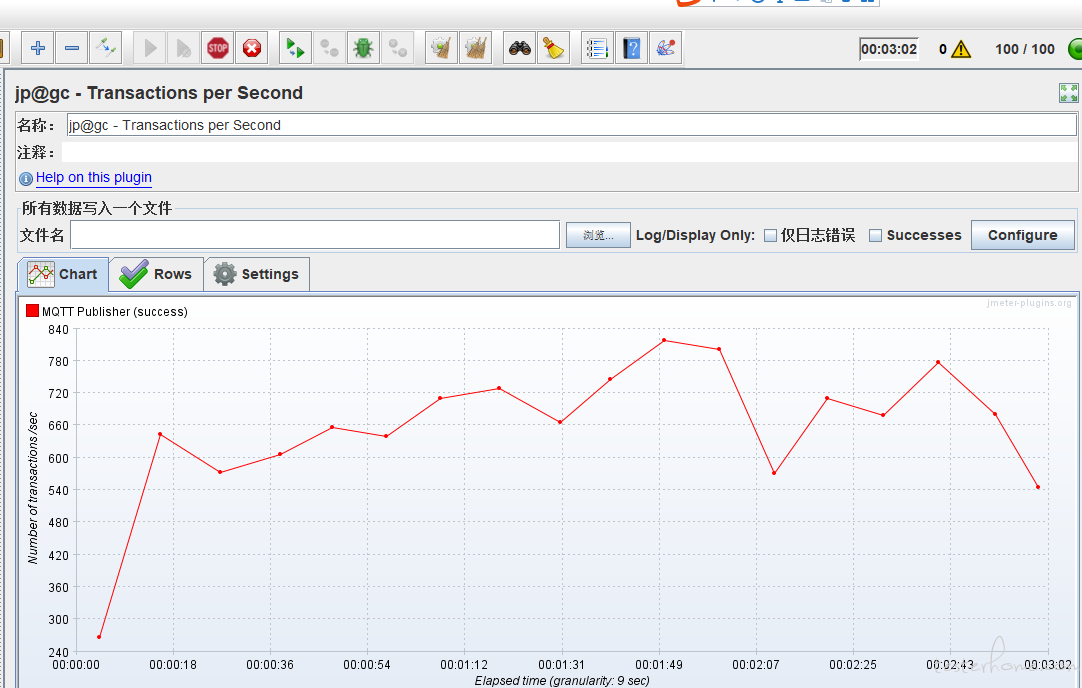Open the Settings tab
This screenshot has height=688, width=1082.
(x=256, y=274)
